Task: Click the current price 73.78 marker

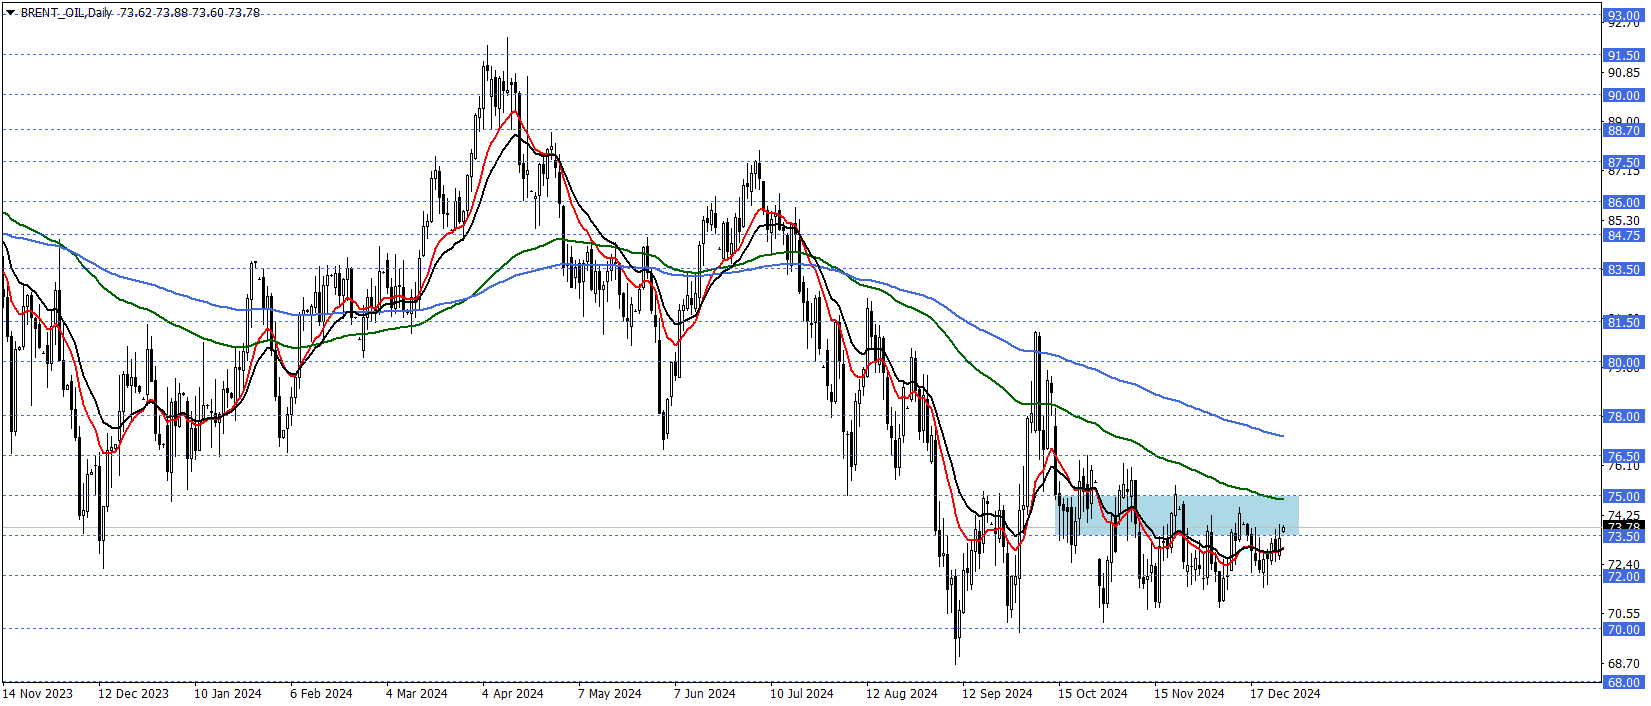Action: tap(1624, 526)
